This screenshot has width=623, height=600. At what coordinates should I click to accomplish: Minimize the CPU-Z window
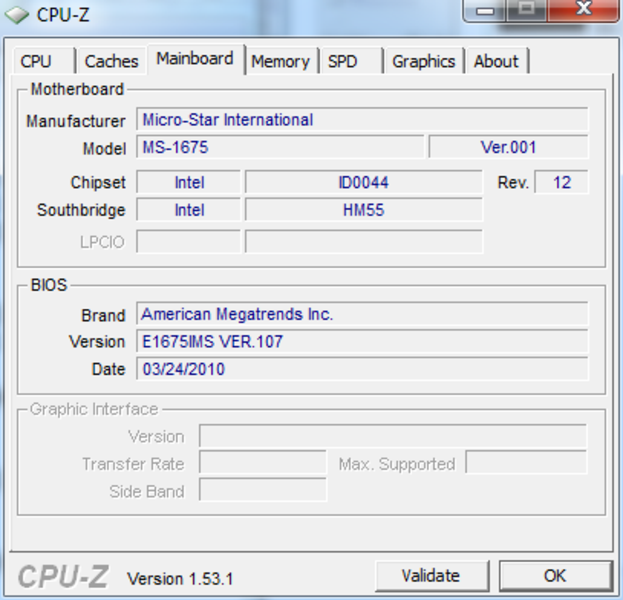485,10
